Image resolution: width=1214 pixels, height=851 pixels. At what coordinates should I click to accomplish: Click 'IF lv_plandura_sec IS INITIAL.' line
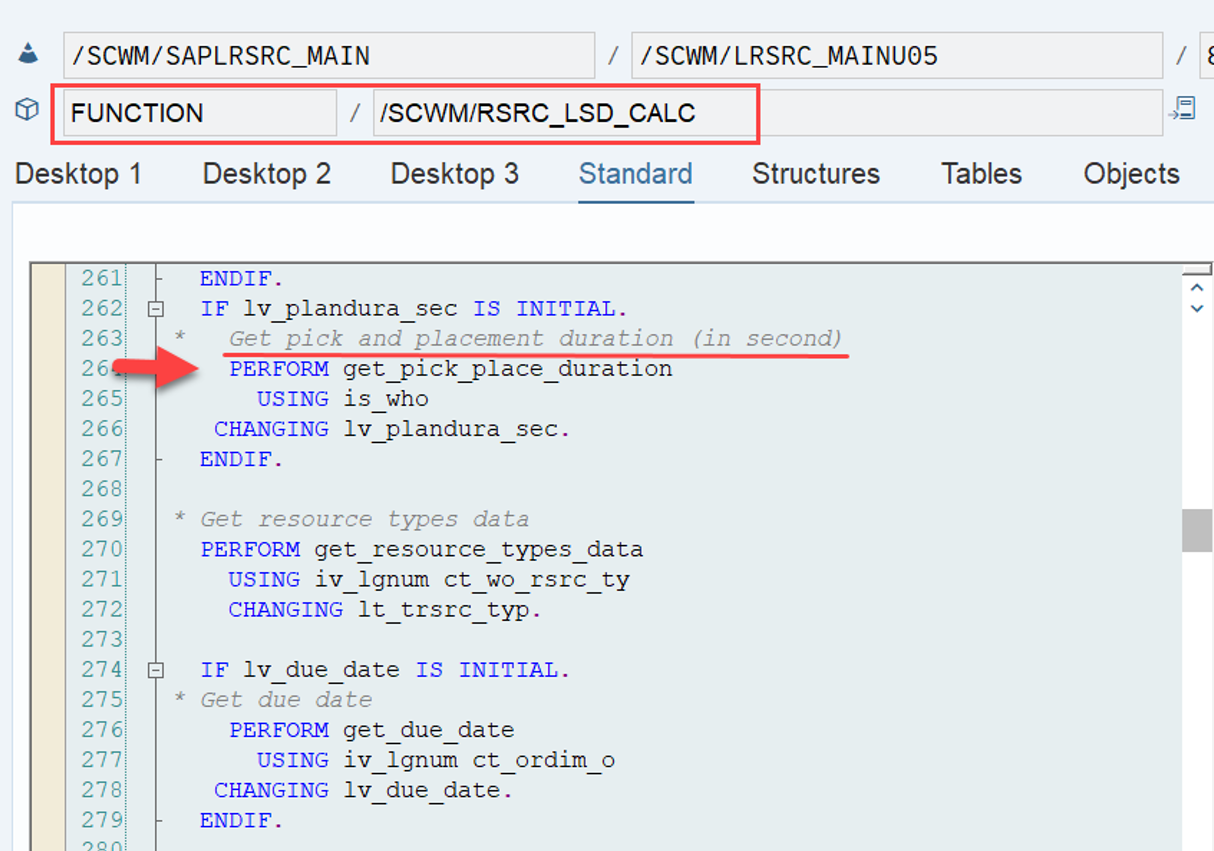[414, 308]
